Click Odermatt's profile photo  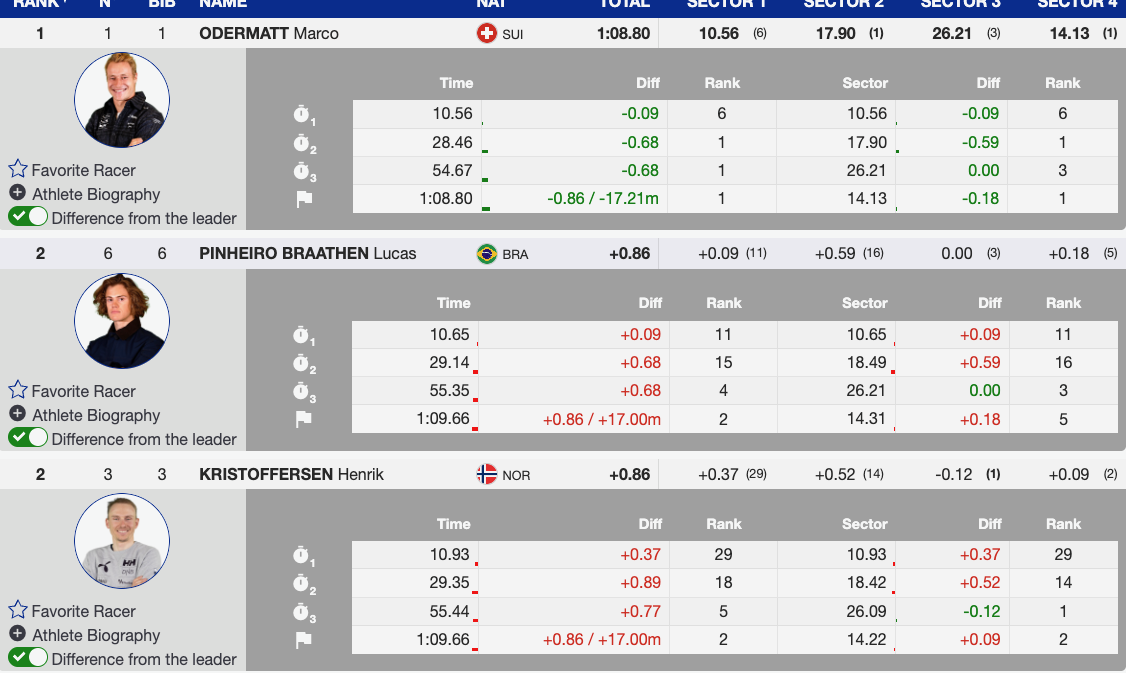[122, 100]
